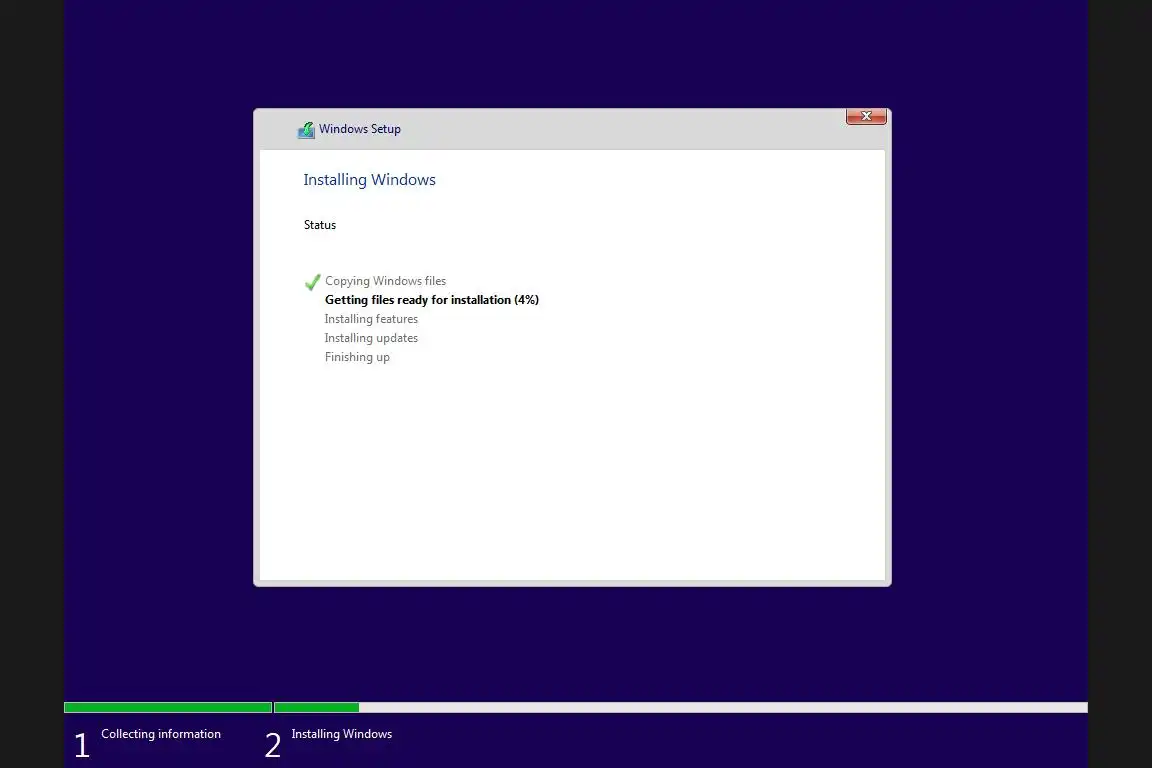Click the 'Installing features' status line
This screenshot has width=1152, height=768.
[x=371, y=319]
